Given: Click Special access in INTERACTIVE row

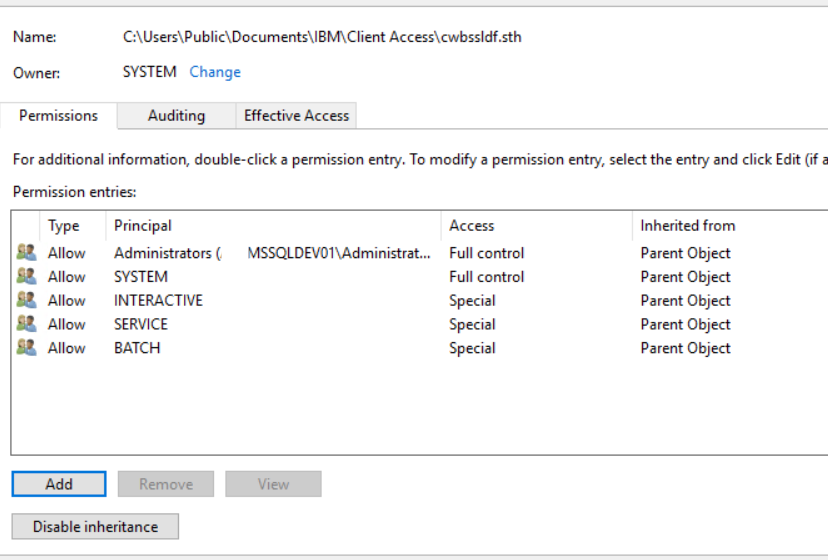Looking at the screenshot, I should click(x=472, y=301).
